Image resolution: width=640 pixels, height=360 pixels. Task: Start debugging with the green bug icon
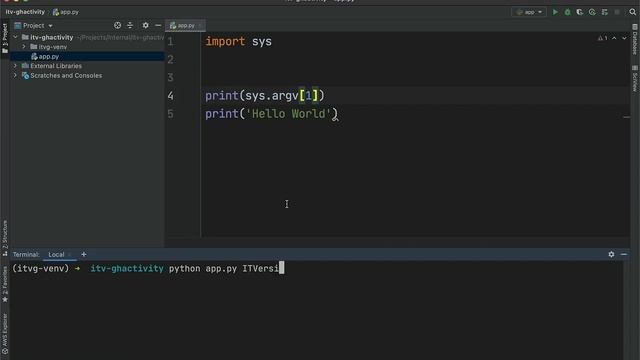tap(567, 12)
